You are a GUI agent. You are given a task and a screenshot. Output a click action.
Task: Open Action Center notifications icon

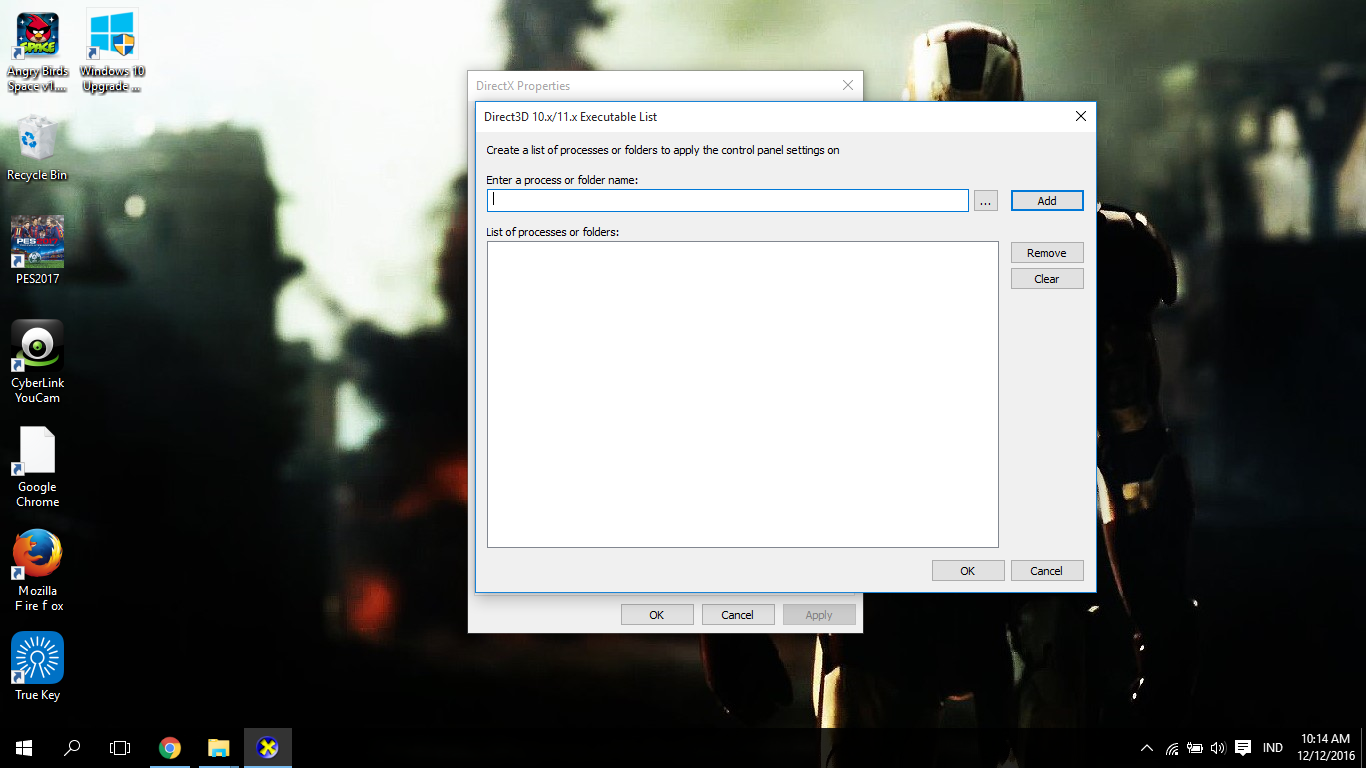click(1243, 748)
